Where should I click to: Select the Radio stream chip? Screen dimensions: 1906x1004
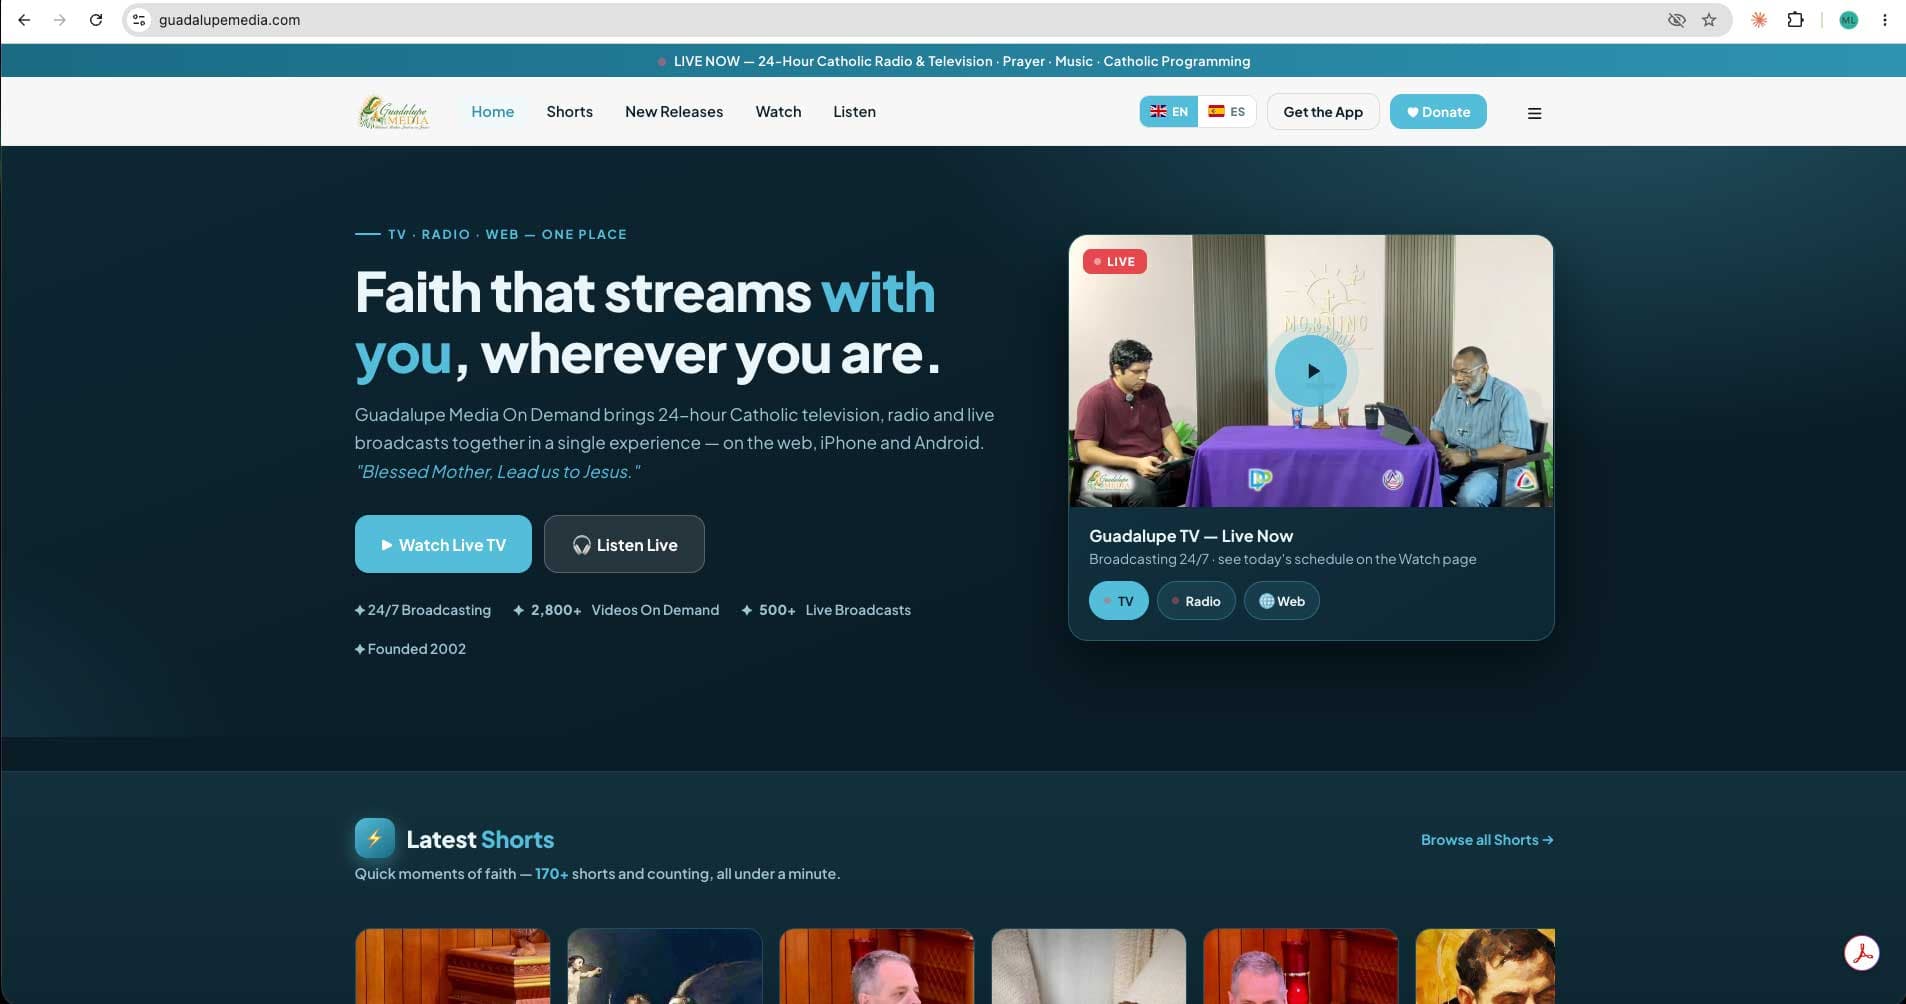tap(1196, 601)
